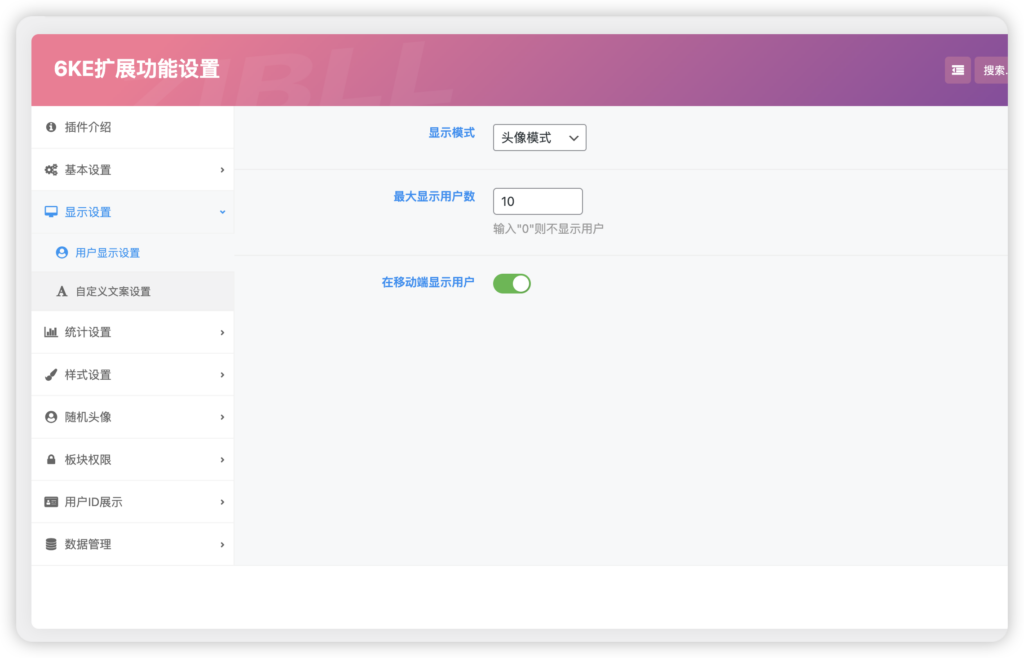Viewport: 1024px width, 658px height.
Task: Click the info icon beside 插件介绍
Action: pyautogui.click(x=50, y=127)
